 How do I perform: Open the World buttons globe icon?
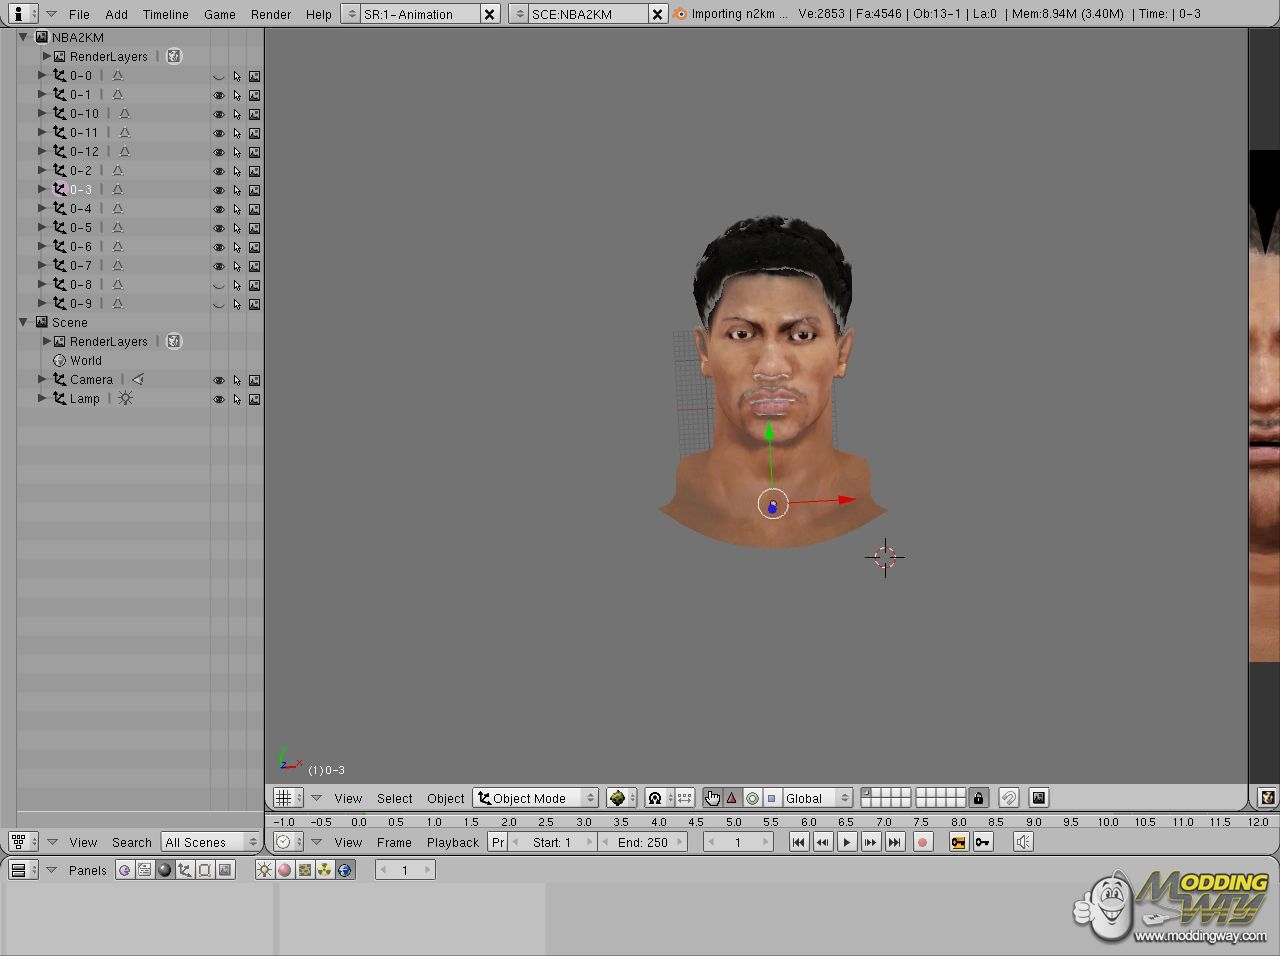[345, 870]
